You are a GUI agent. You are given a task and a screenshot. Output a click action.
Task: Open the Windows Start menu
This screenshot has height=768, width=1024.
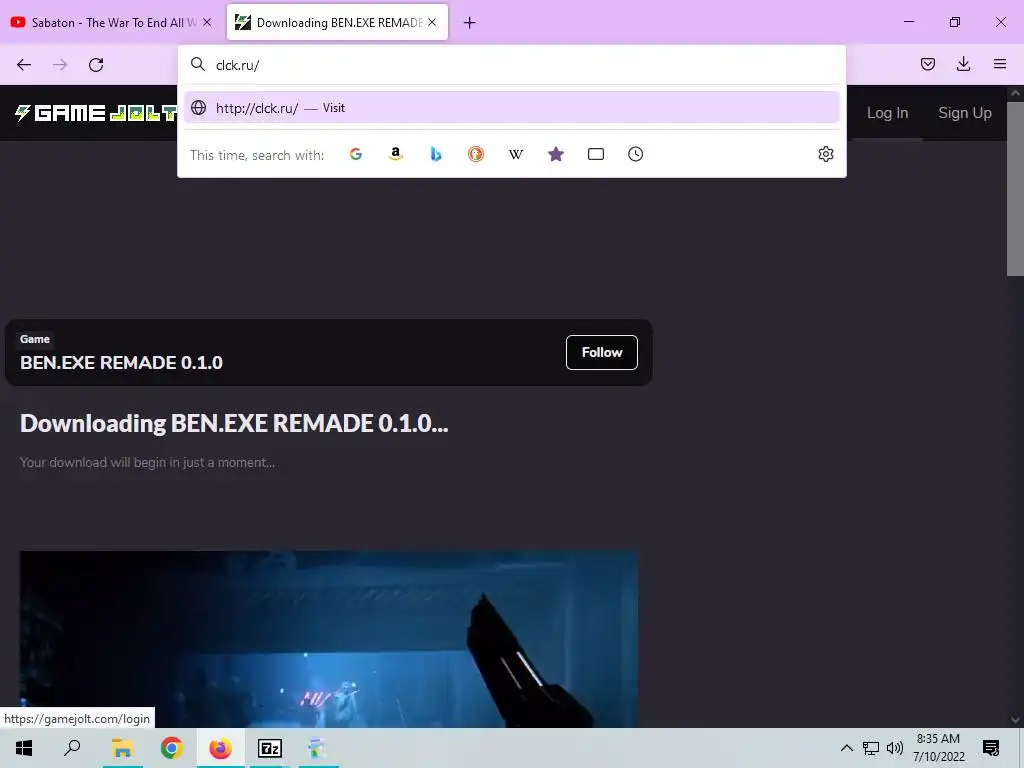24,748
